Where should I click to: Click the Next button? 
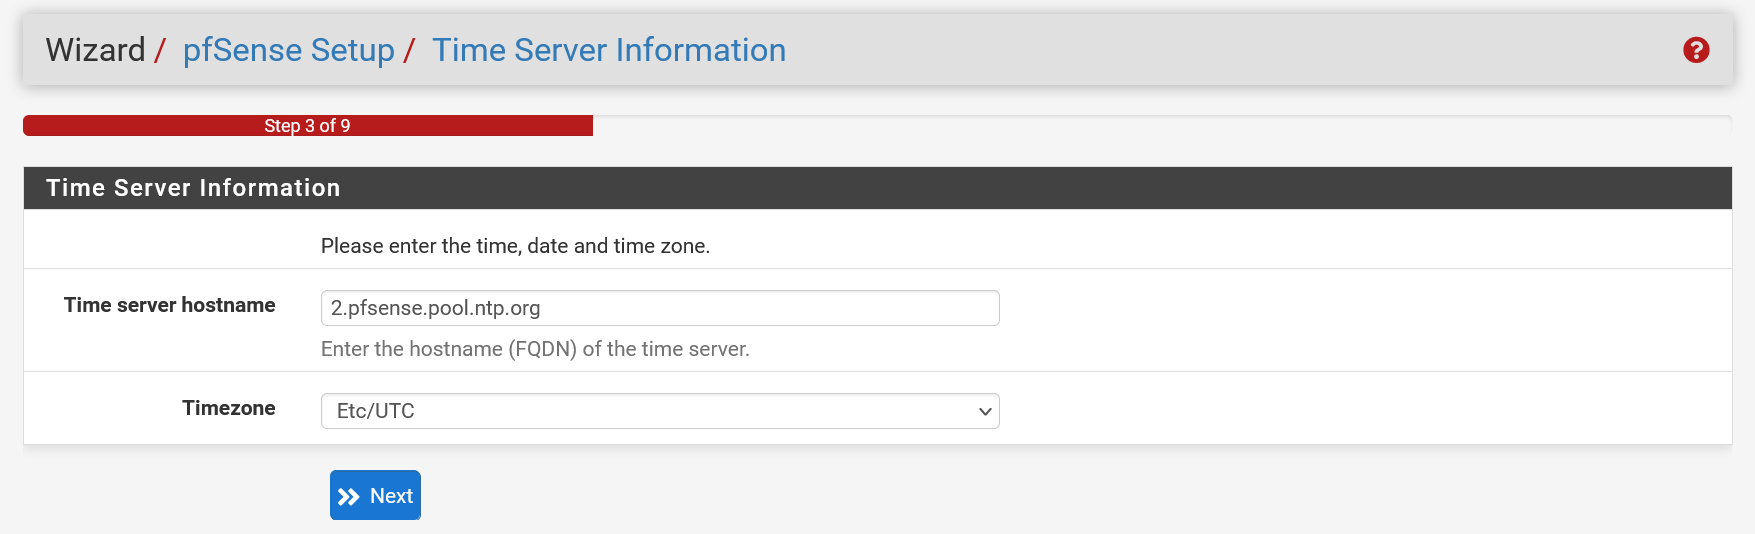click(x=375, y=495)
